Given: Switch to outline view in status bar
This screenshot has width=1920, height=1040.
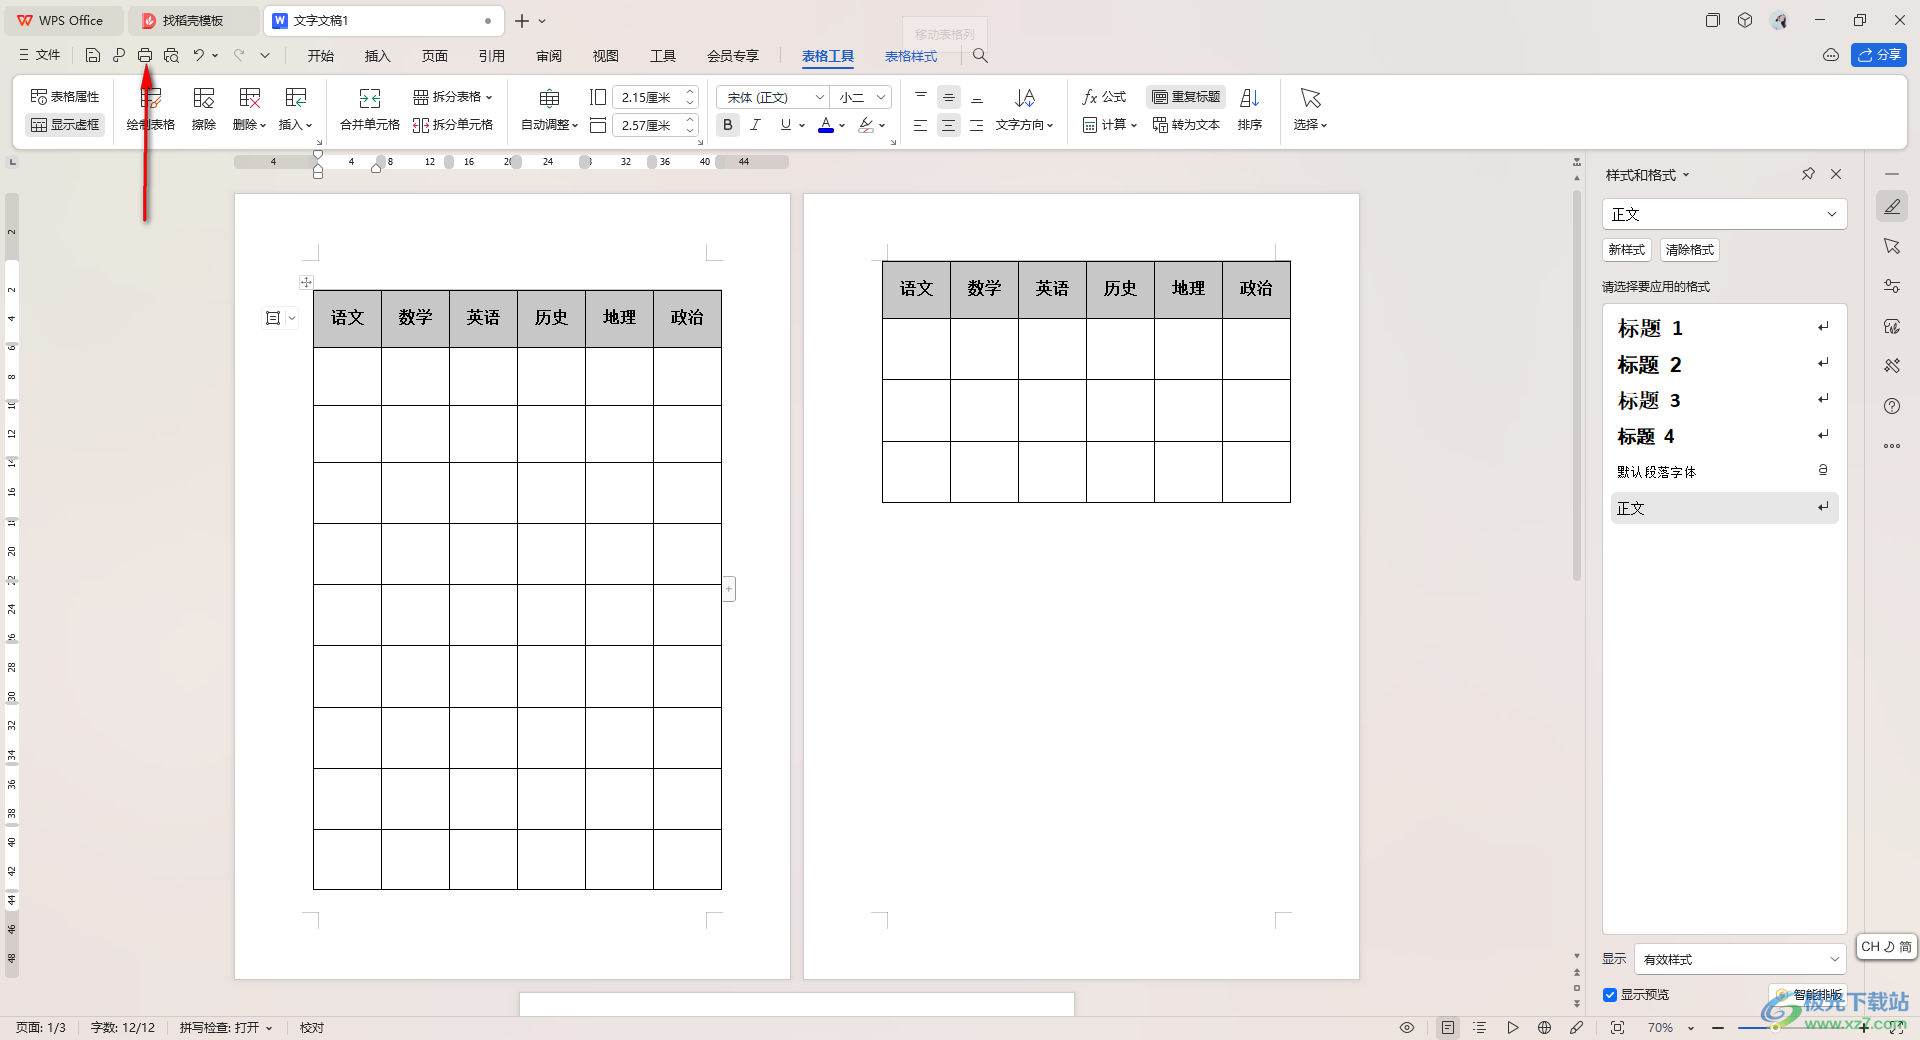Looking at the screenshot, I should coord(1480,1028).
